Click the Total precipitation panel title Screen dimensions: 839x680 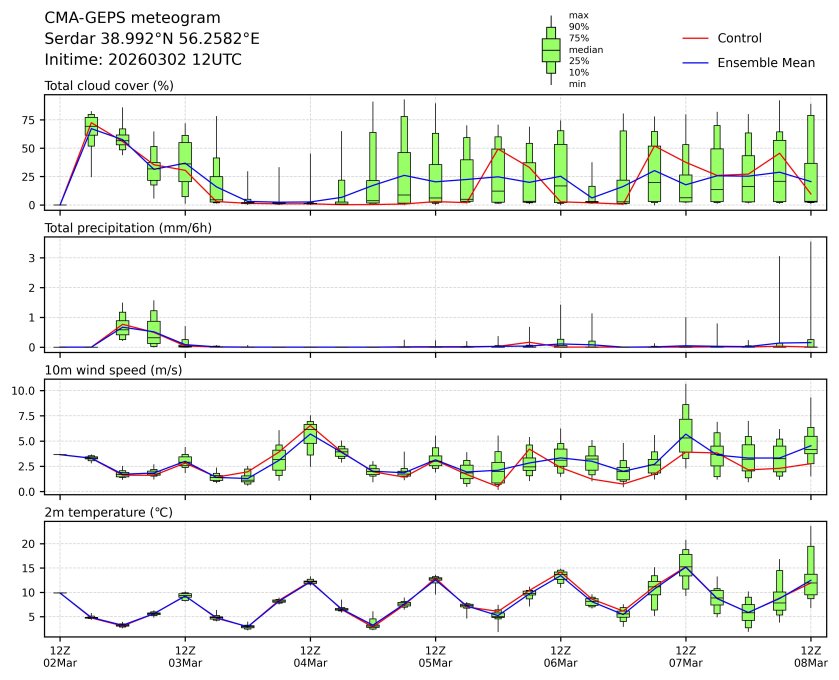coord(119,228)
